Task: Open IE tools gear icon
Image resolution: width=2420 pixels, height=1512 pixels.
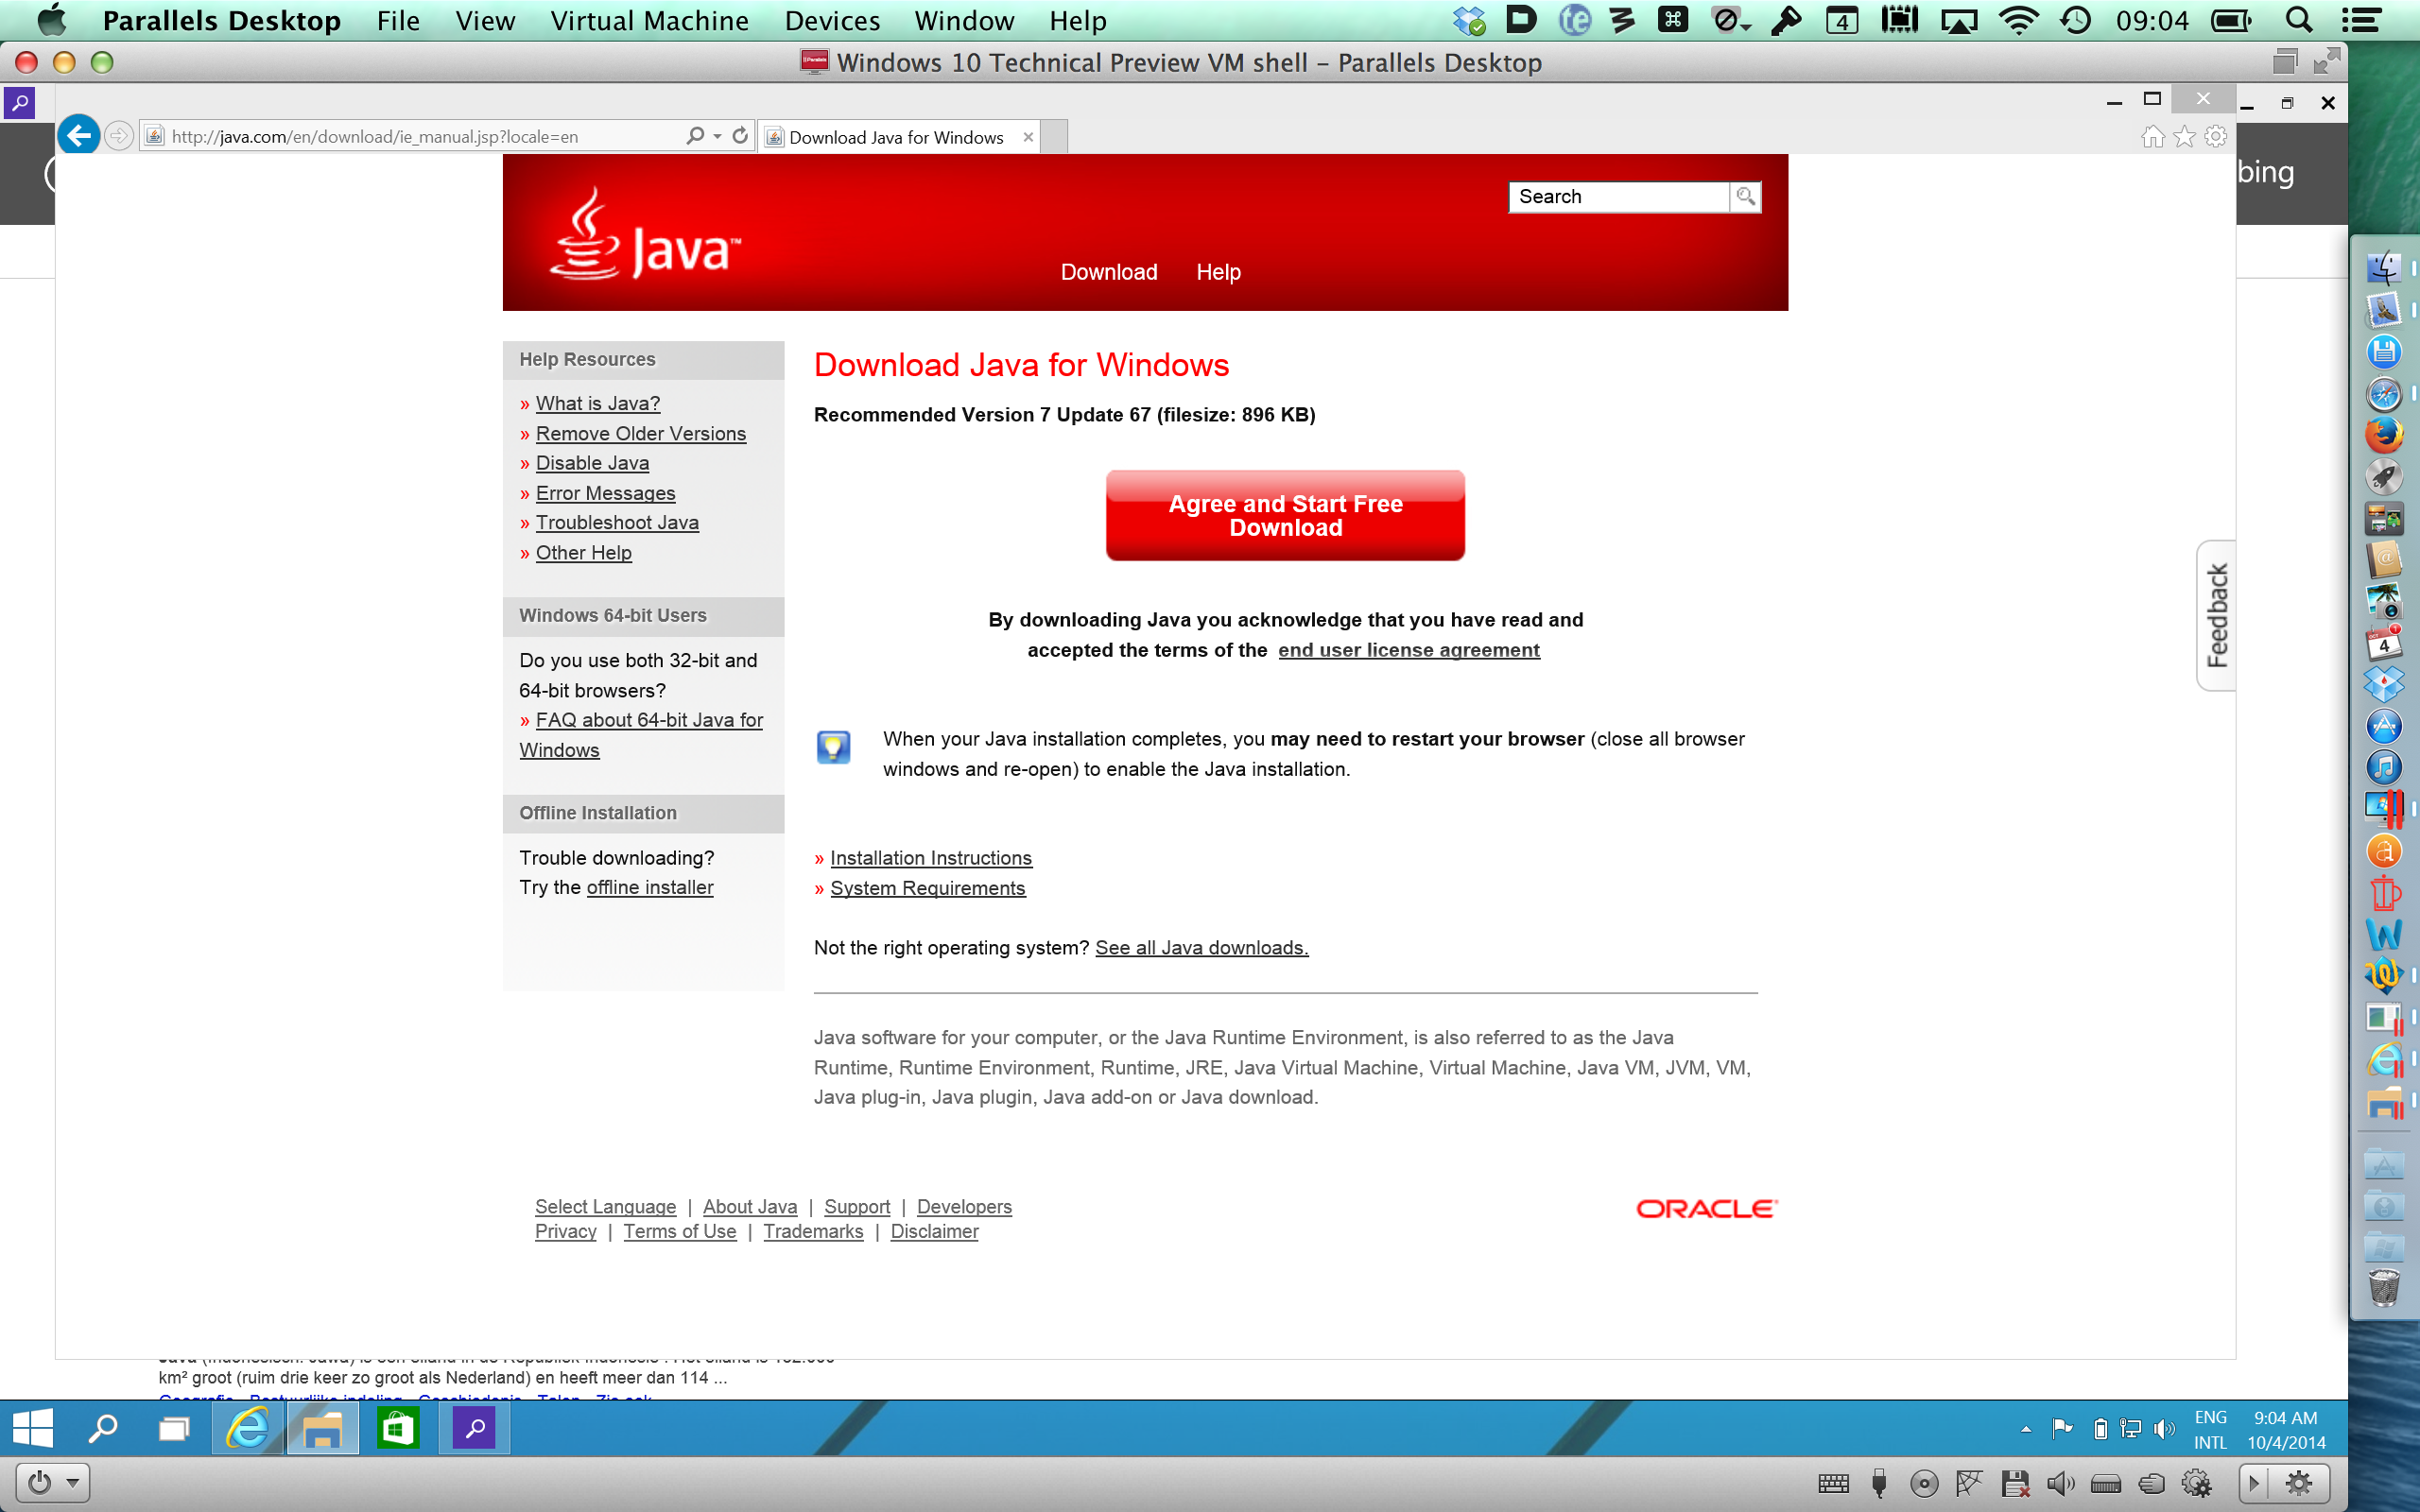Action: [2216, 137]
